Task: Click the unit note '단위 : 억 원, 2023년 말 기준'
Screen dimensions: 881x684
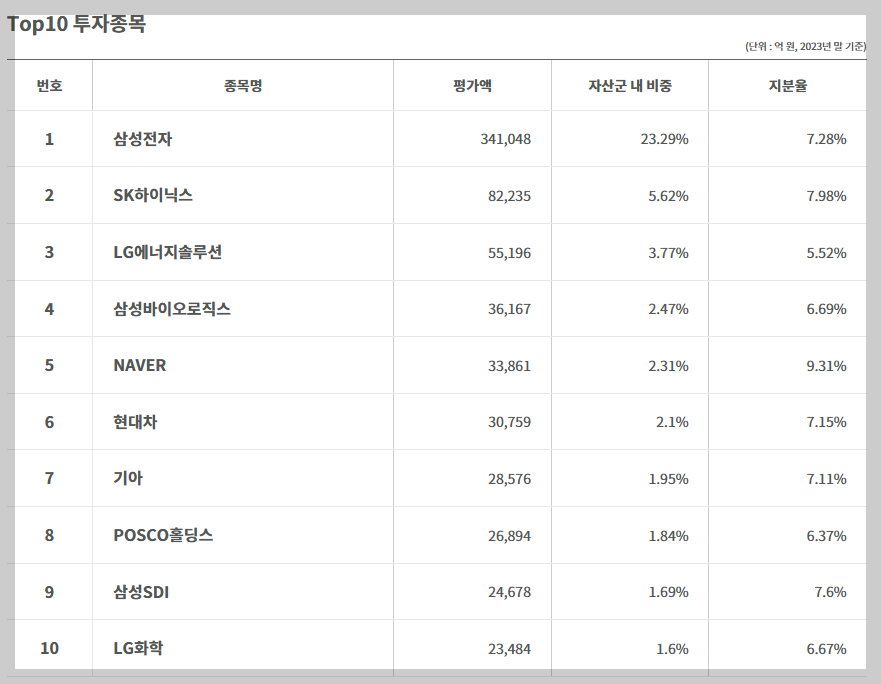Action: (x=806, y=46)
